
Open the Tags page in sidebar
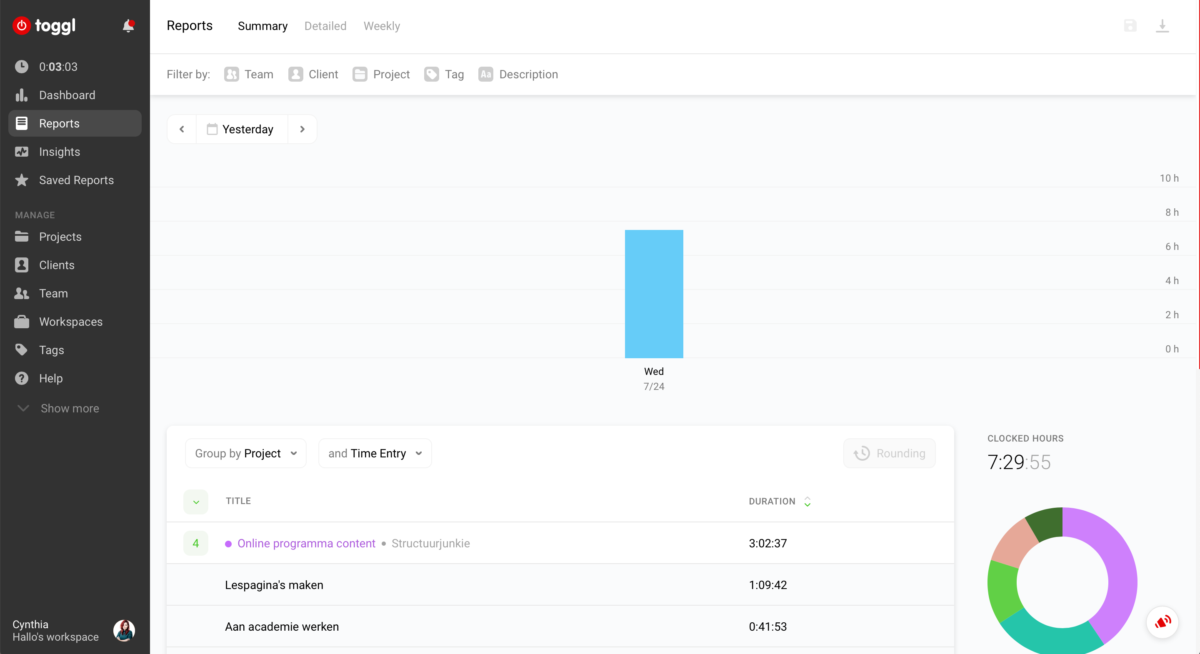[x=51, y=350]
